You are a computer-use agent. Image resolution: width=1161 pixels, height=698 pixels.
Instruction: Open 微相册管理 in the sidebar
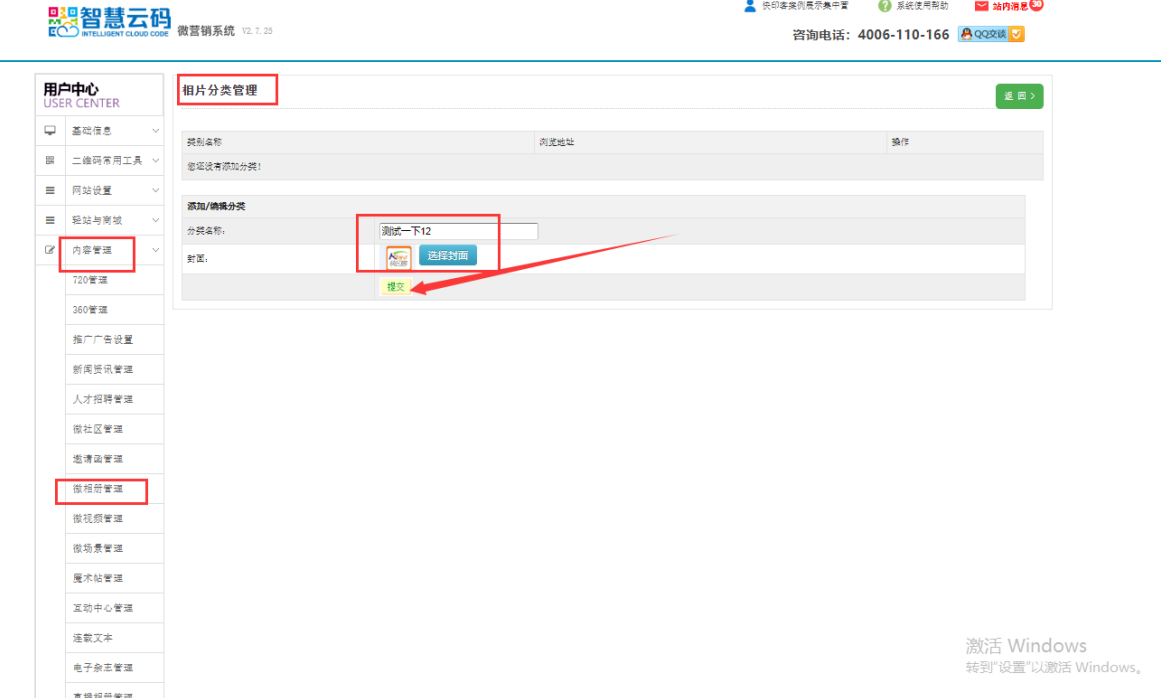click(x=98, y=489)
